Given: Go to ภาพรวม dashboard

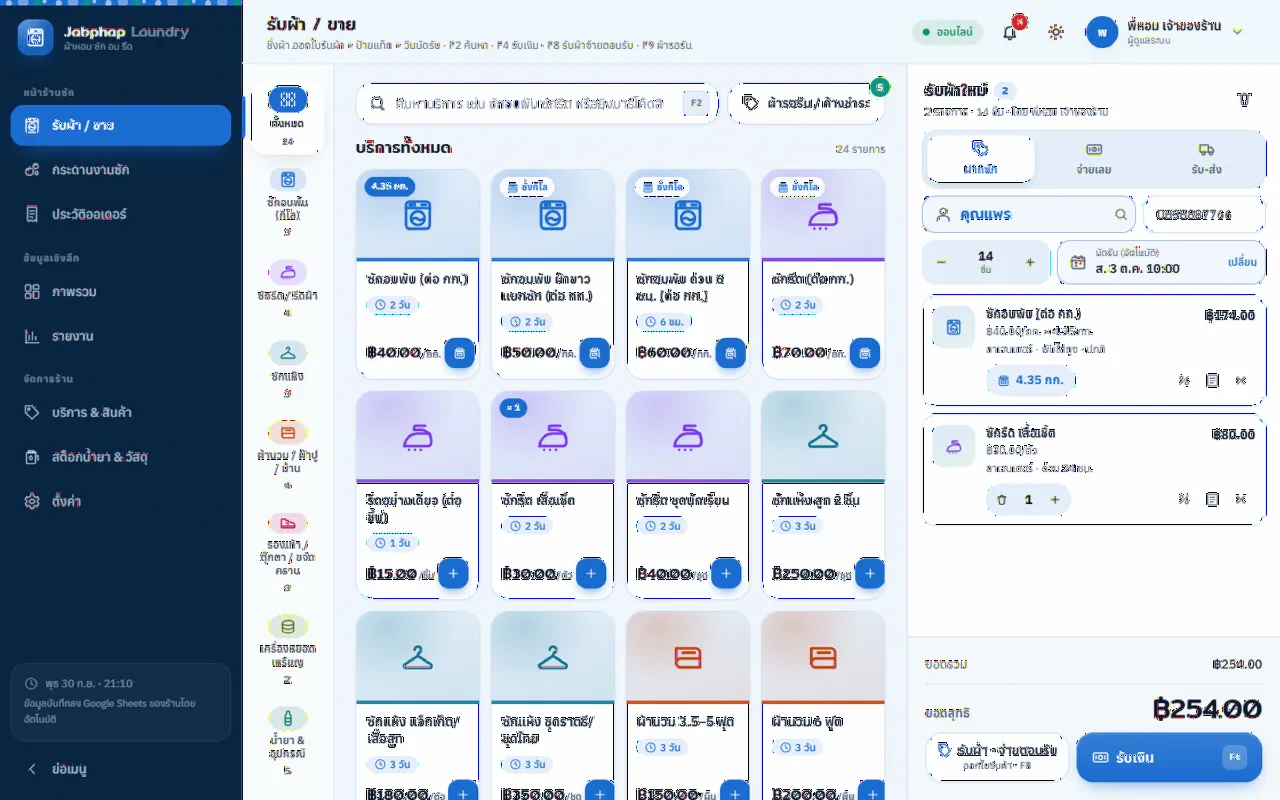Looking at the screenshot, I should 121,292.
